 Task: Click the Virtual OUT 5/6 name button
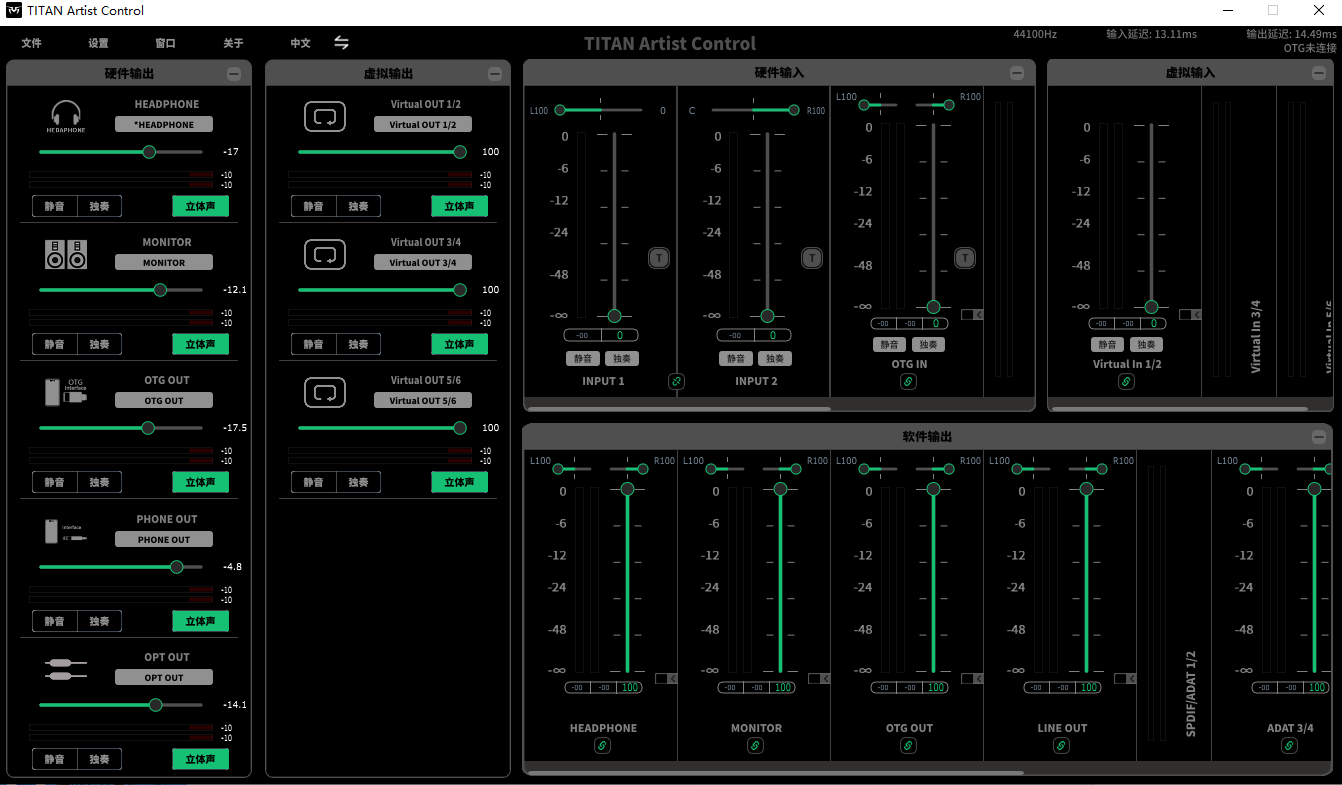(x=423, y=400)
